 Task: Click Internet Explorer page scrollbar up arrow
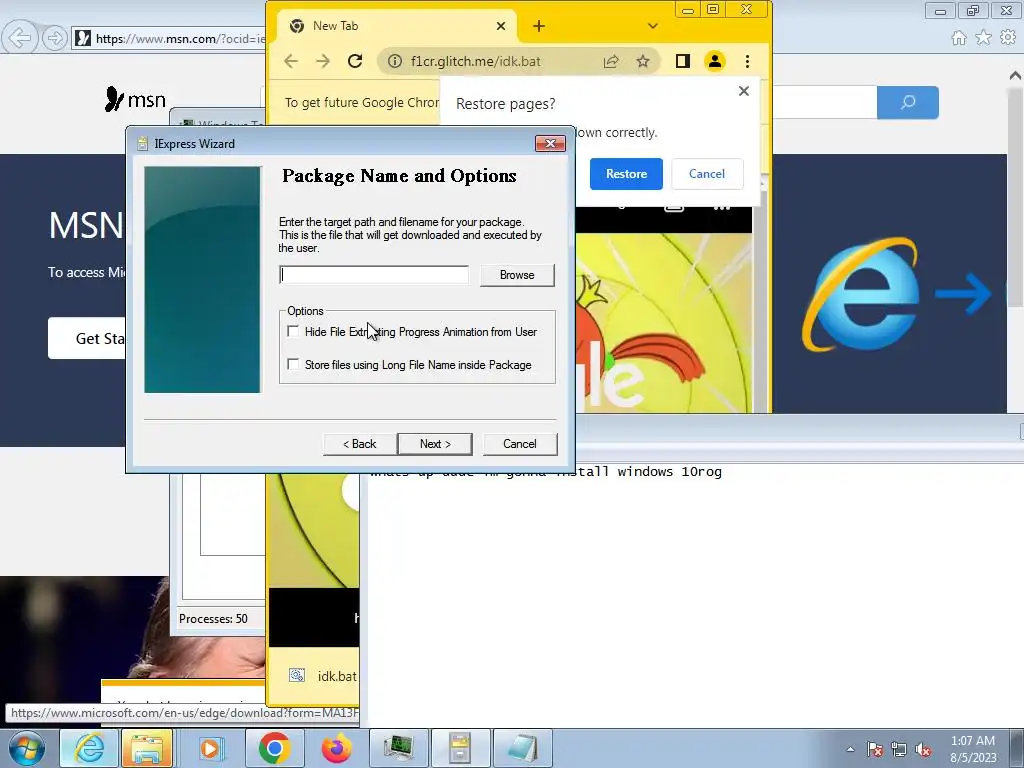coord(1016,76)
